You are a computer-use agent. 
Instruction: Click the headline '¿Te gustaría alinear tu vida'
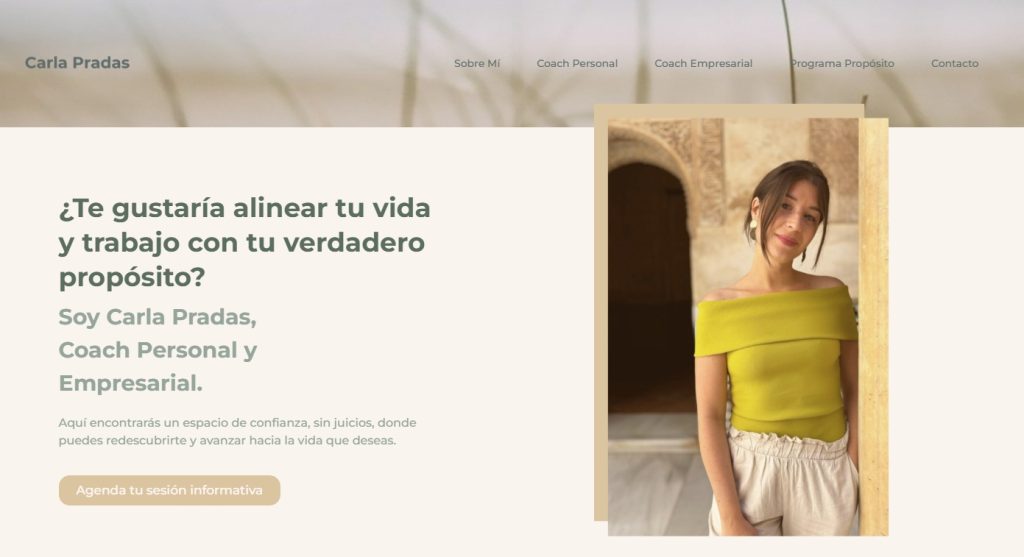[x=245, y=208]
